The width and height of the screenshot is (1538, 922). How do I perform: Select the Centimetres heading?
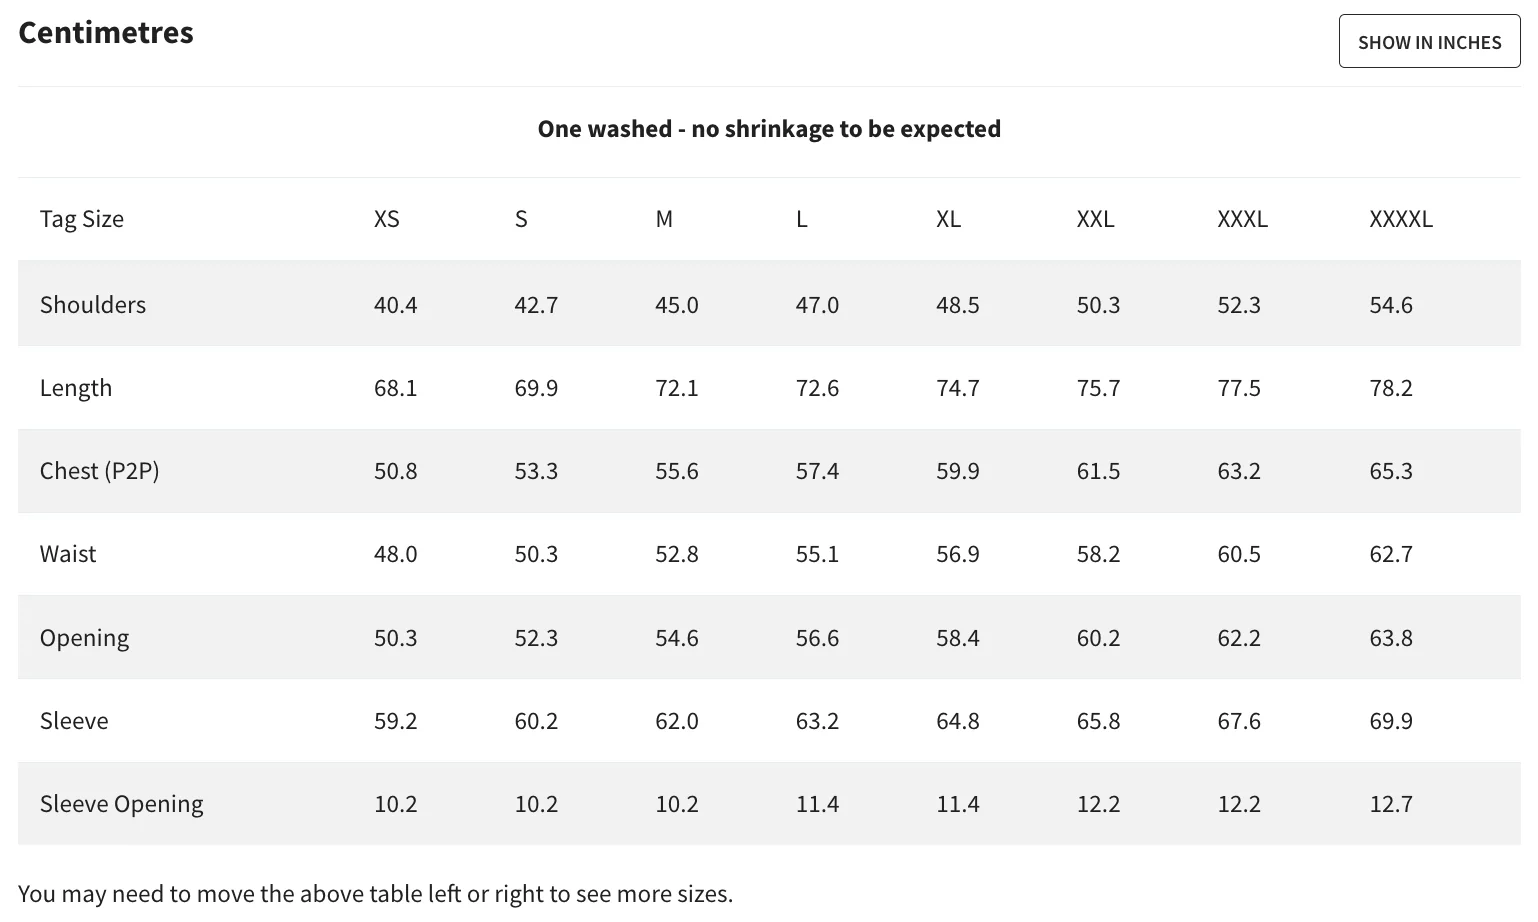click(106, 33)
